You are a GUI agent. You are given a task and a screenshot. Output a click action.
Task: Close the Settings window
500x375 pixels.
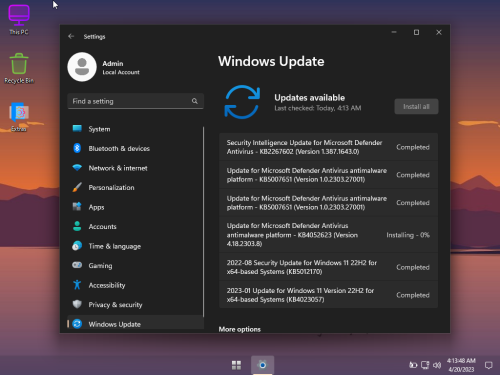tap(439, 32)
